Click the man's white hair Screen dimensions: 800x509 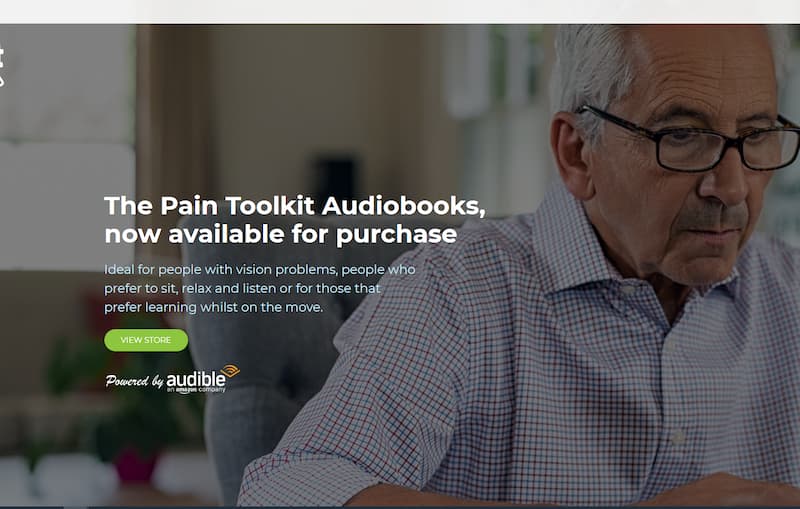[594, 64]
